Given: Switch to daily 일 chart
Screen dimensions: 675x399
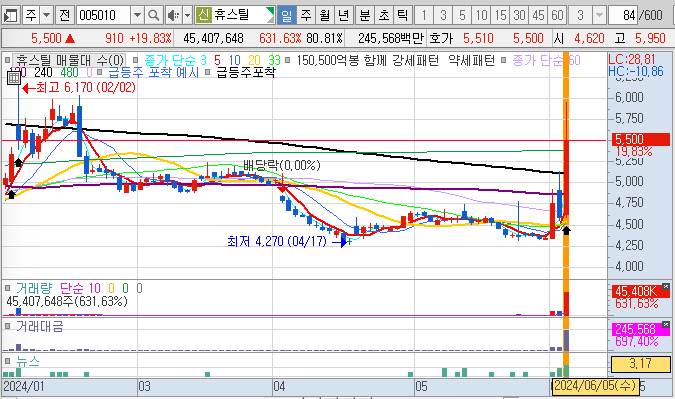Looking at the screenshot, I should (x=286, y=15).
